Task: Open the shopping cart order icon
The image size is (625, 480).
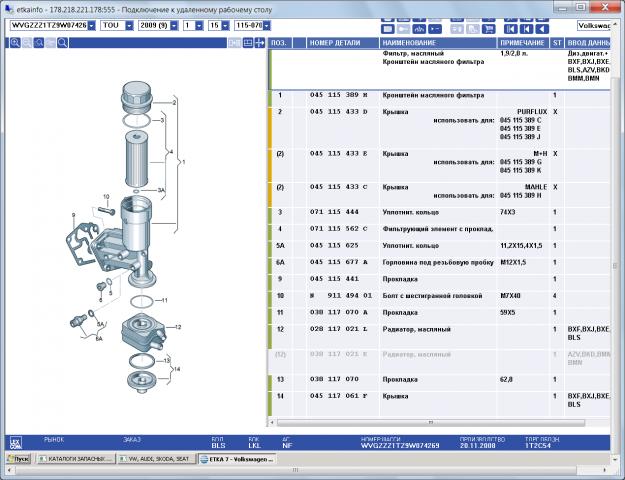Action: tap(488, 29)
